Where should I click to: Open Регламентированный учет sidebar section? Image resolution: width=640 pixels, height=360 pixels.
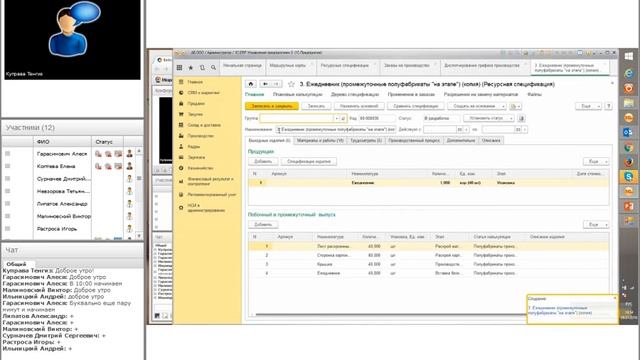[x=212, y=195]
